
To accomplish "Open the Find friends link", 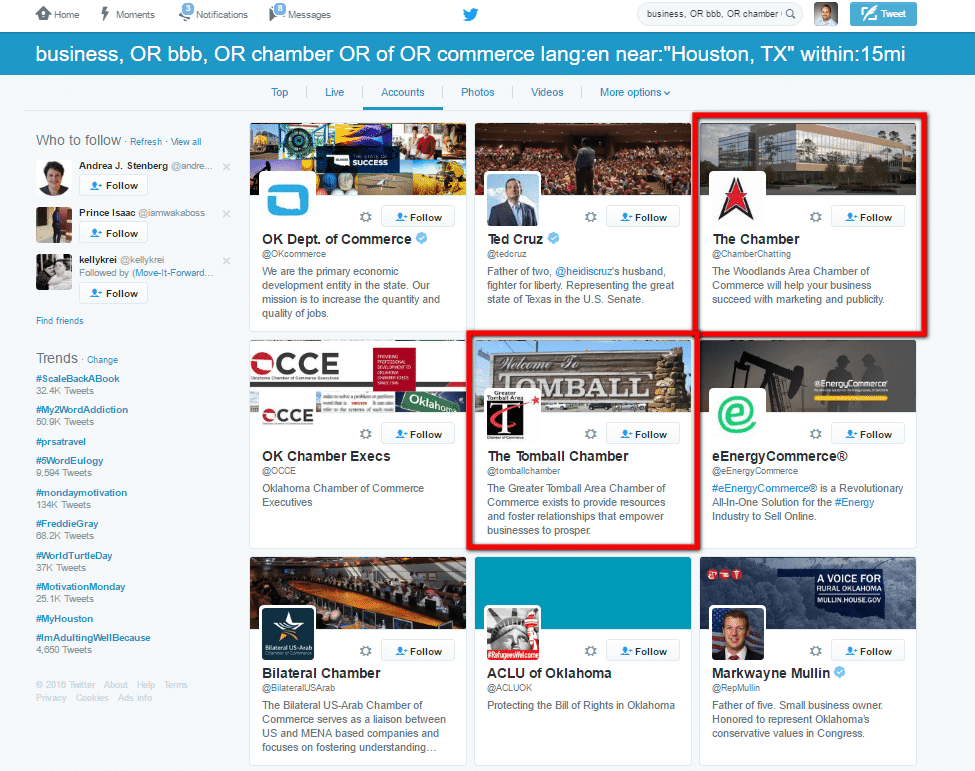I will (x=60, y=321).
